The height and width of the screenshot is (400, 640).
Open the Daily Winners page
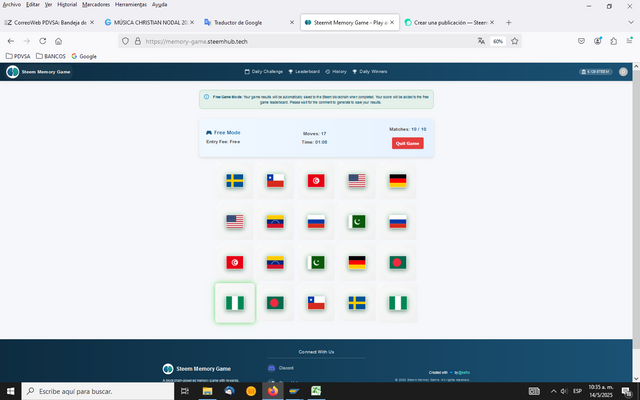click(370, 71)
